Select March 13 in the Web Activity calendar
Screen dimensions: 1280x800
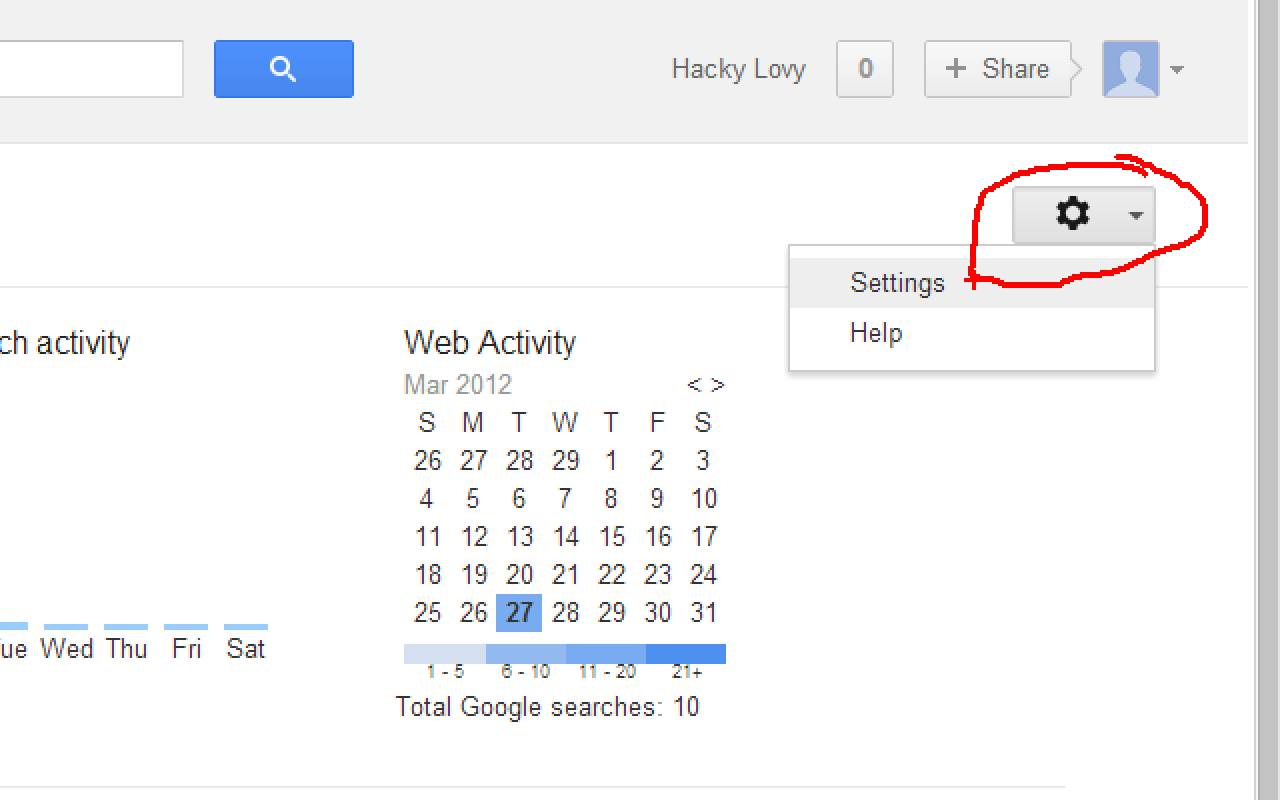tap(519, 537)
